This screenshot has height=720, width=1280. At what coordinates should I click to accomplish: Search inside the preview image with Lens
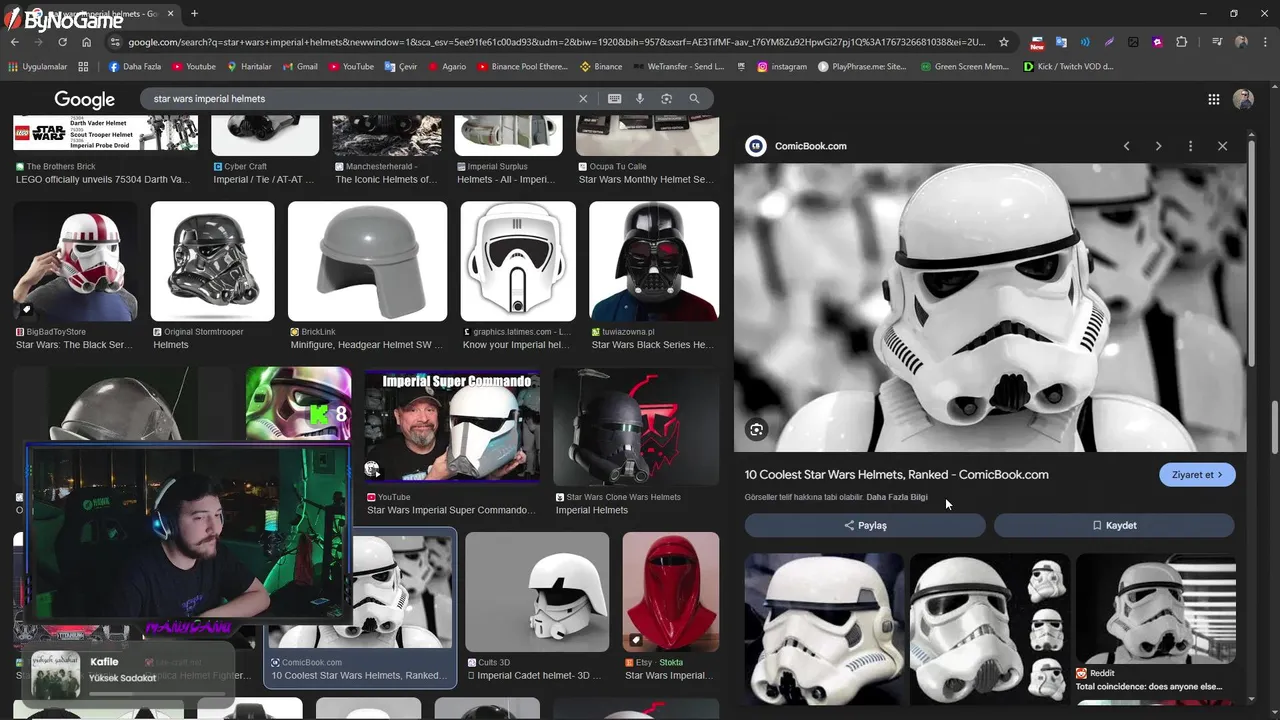pyautogui.click(x=757, y=430)
